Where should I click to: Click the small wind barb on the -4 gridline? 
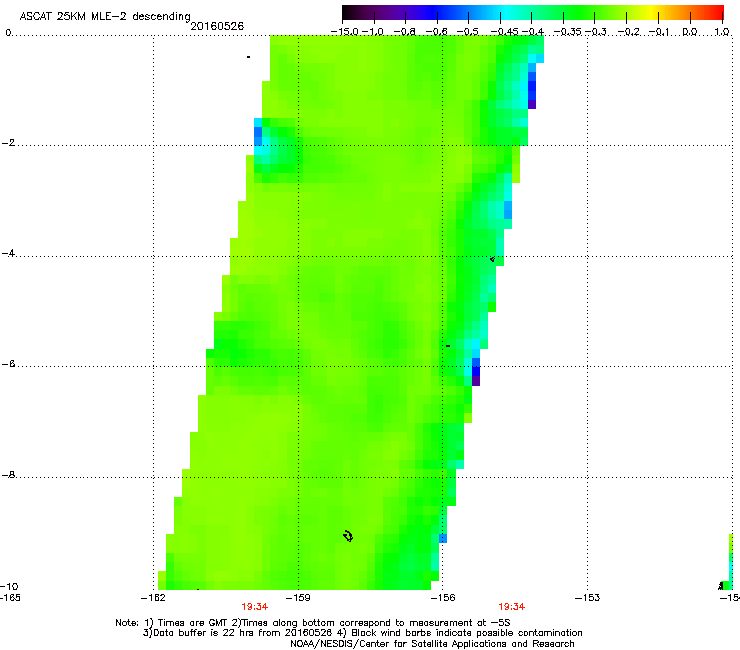pos(492,259)
